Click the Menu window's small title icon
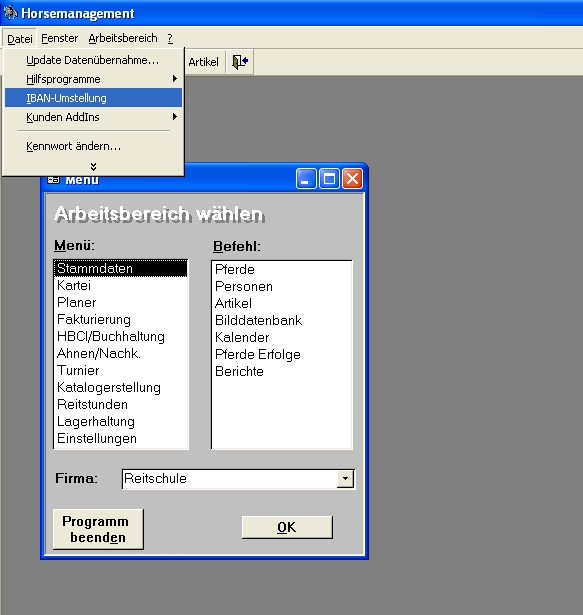Viewport: 583px width, 615px height. (x=53, y=180)
